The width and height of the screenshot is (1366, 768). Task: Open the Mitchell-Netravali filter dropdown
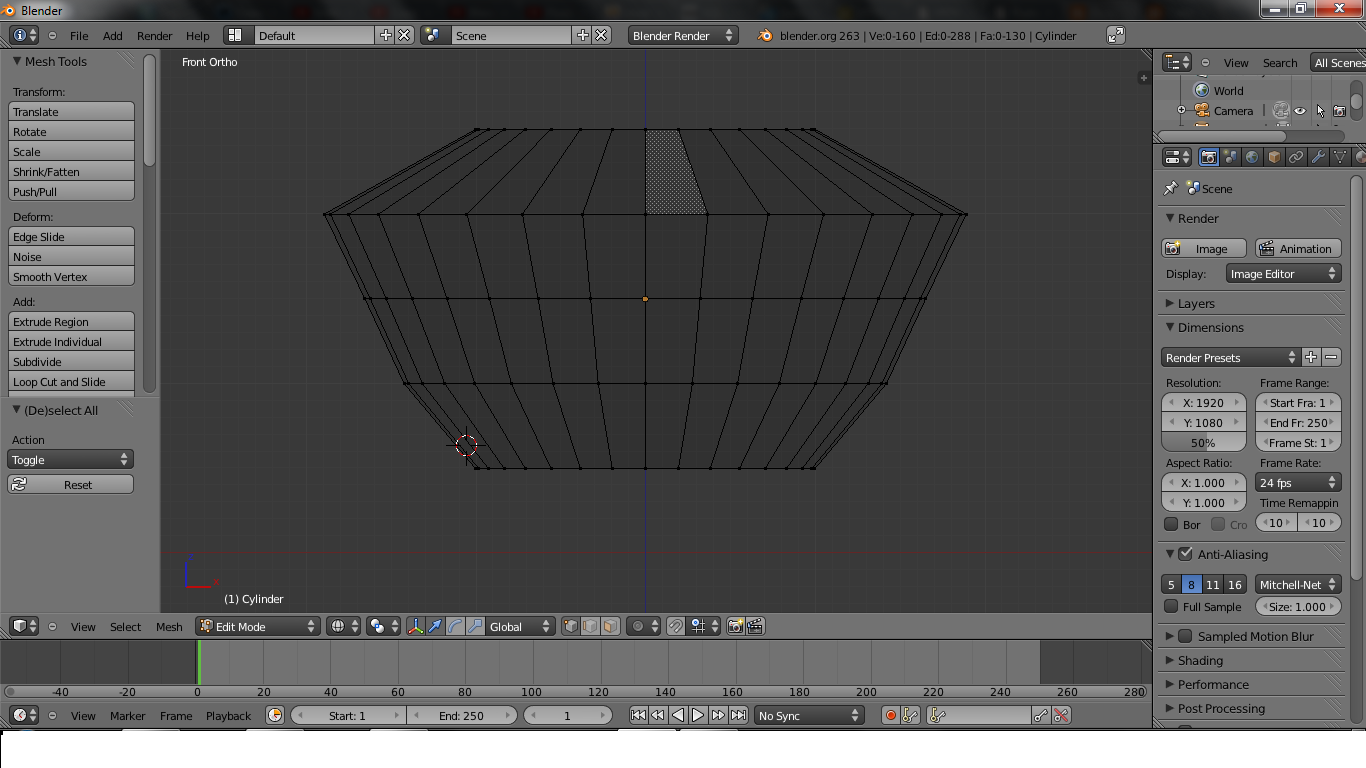[1298, 584]
